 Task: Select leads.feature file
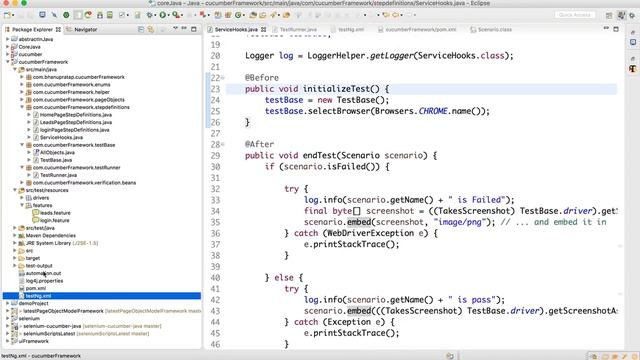tap(55, 213)
